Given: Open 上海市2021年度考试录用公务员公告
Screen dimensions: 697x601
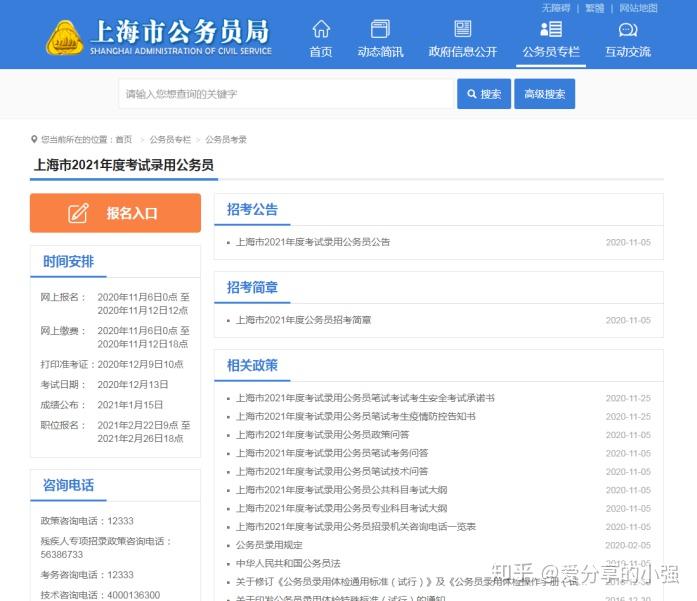Looking at the screenshot, I should click(x=313, y=242).
